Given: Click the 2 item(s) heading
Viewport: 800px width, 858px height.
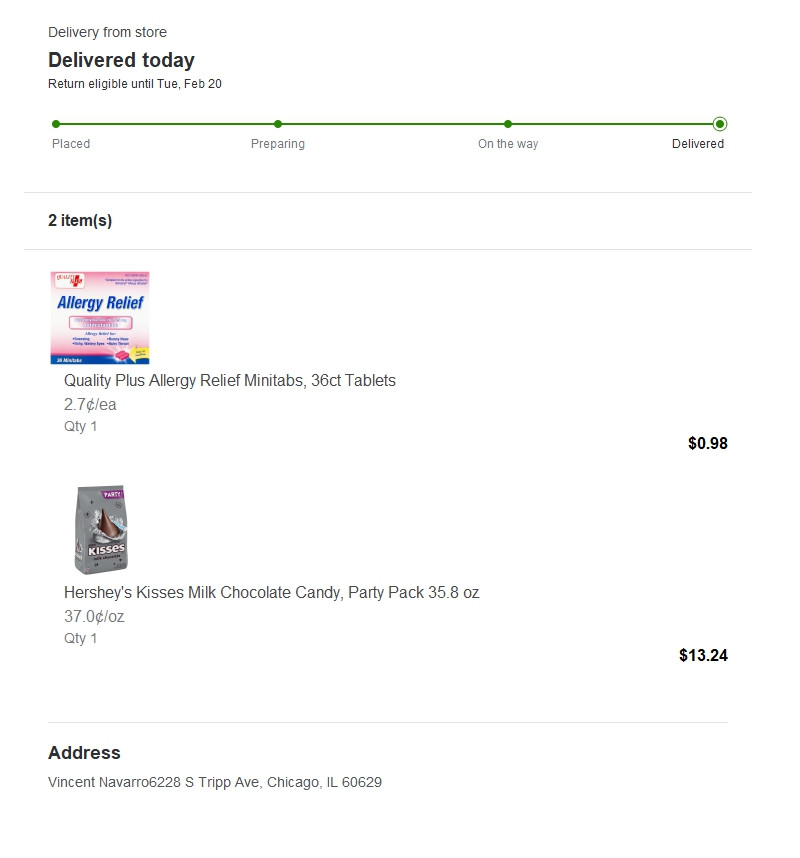Looking at the screenshot, I should click(x=80, y=221).
